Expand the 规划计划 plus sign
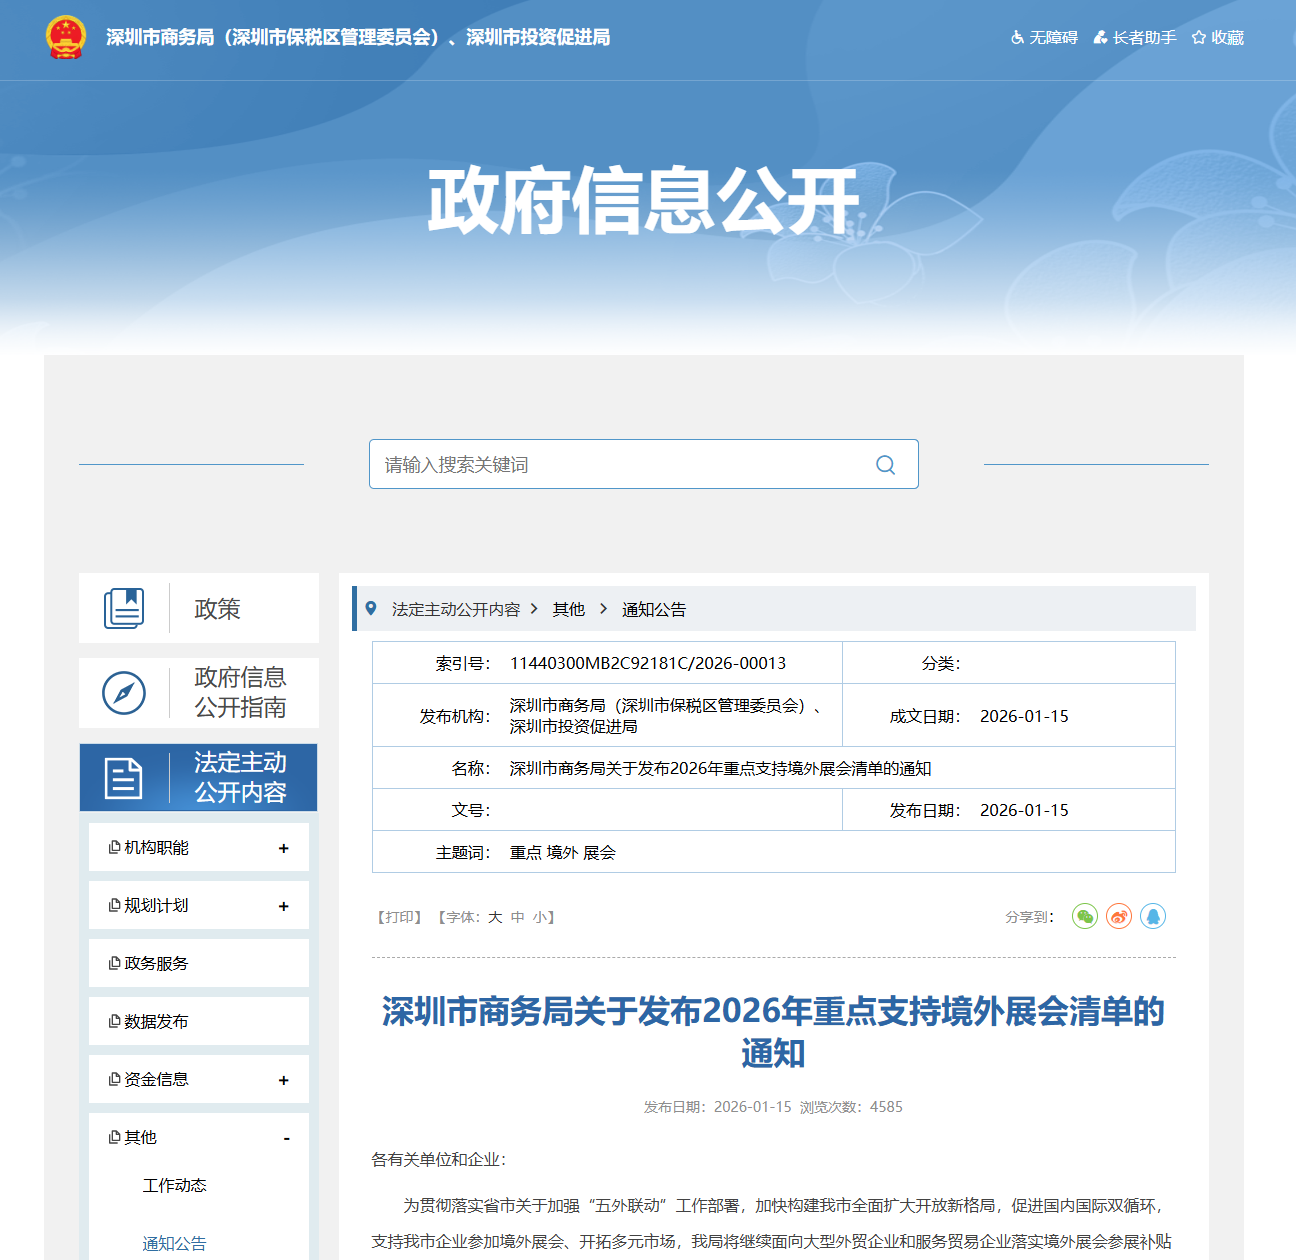The width and height of the screenshot is (1296, 1260). 283,906
